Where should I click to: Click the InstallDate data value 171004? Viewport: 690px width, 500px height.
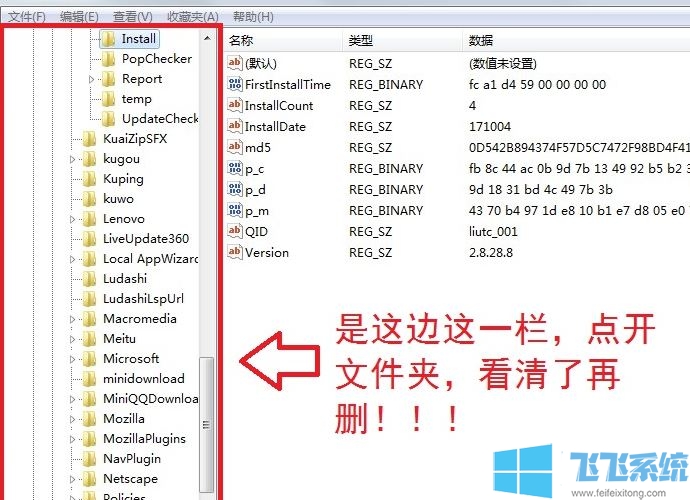tap(490, 127)
